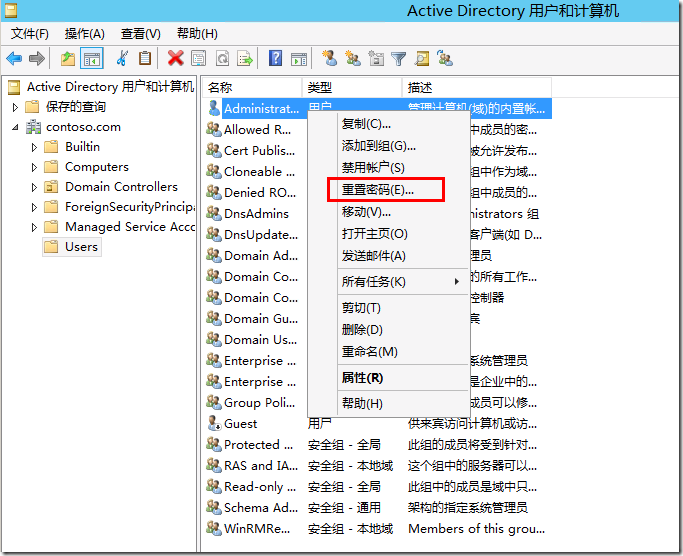The height and width of the screenshot is (556, 683).
Task: Open the 帮助(H) menu in the menu bar
Action: pyautogui.click(x=197, y=34)
